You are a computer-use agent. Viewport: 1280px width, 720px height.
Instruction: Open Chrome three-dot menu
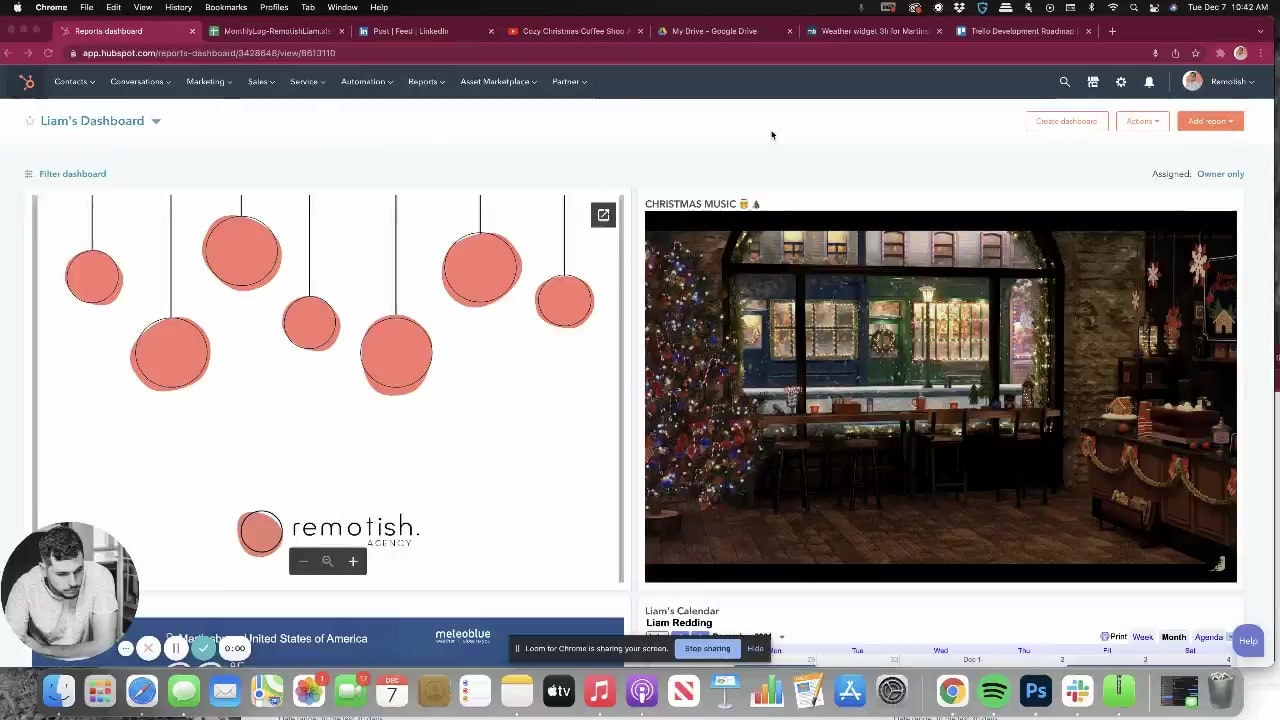(x=1261, y=53)
